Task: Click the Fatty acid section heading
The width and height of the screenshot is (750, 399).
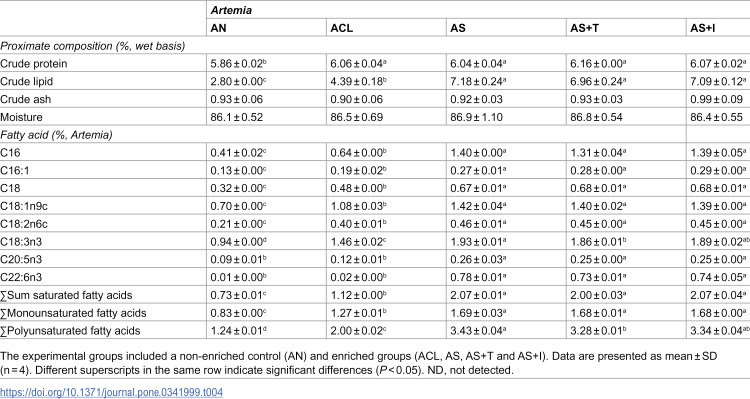Action: point(56,135)
